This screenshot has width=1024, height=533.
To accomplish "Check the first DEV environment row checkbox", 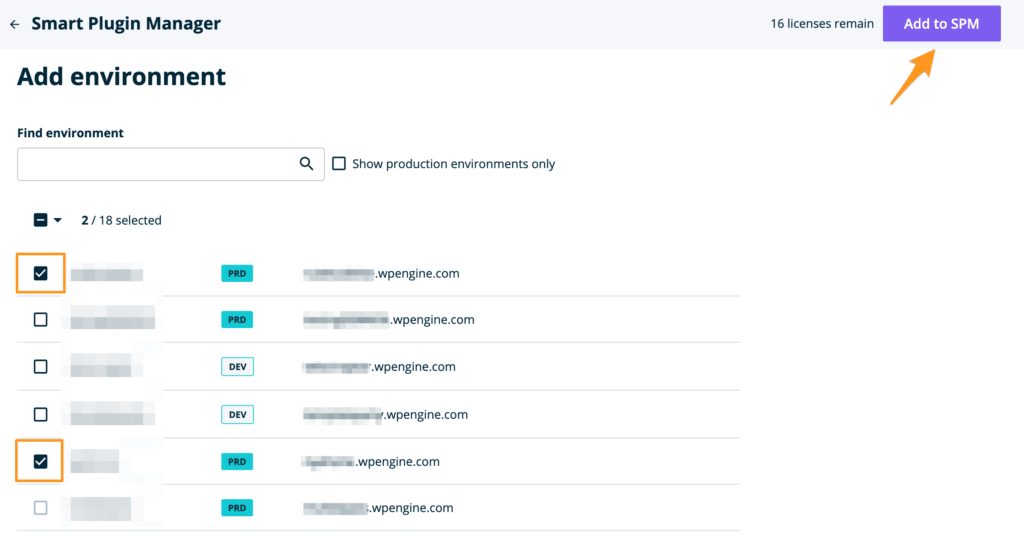I will tap(40, 366).
